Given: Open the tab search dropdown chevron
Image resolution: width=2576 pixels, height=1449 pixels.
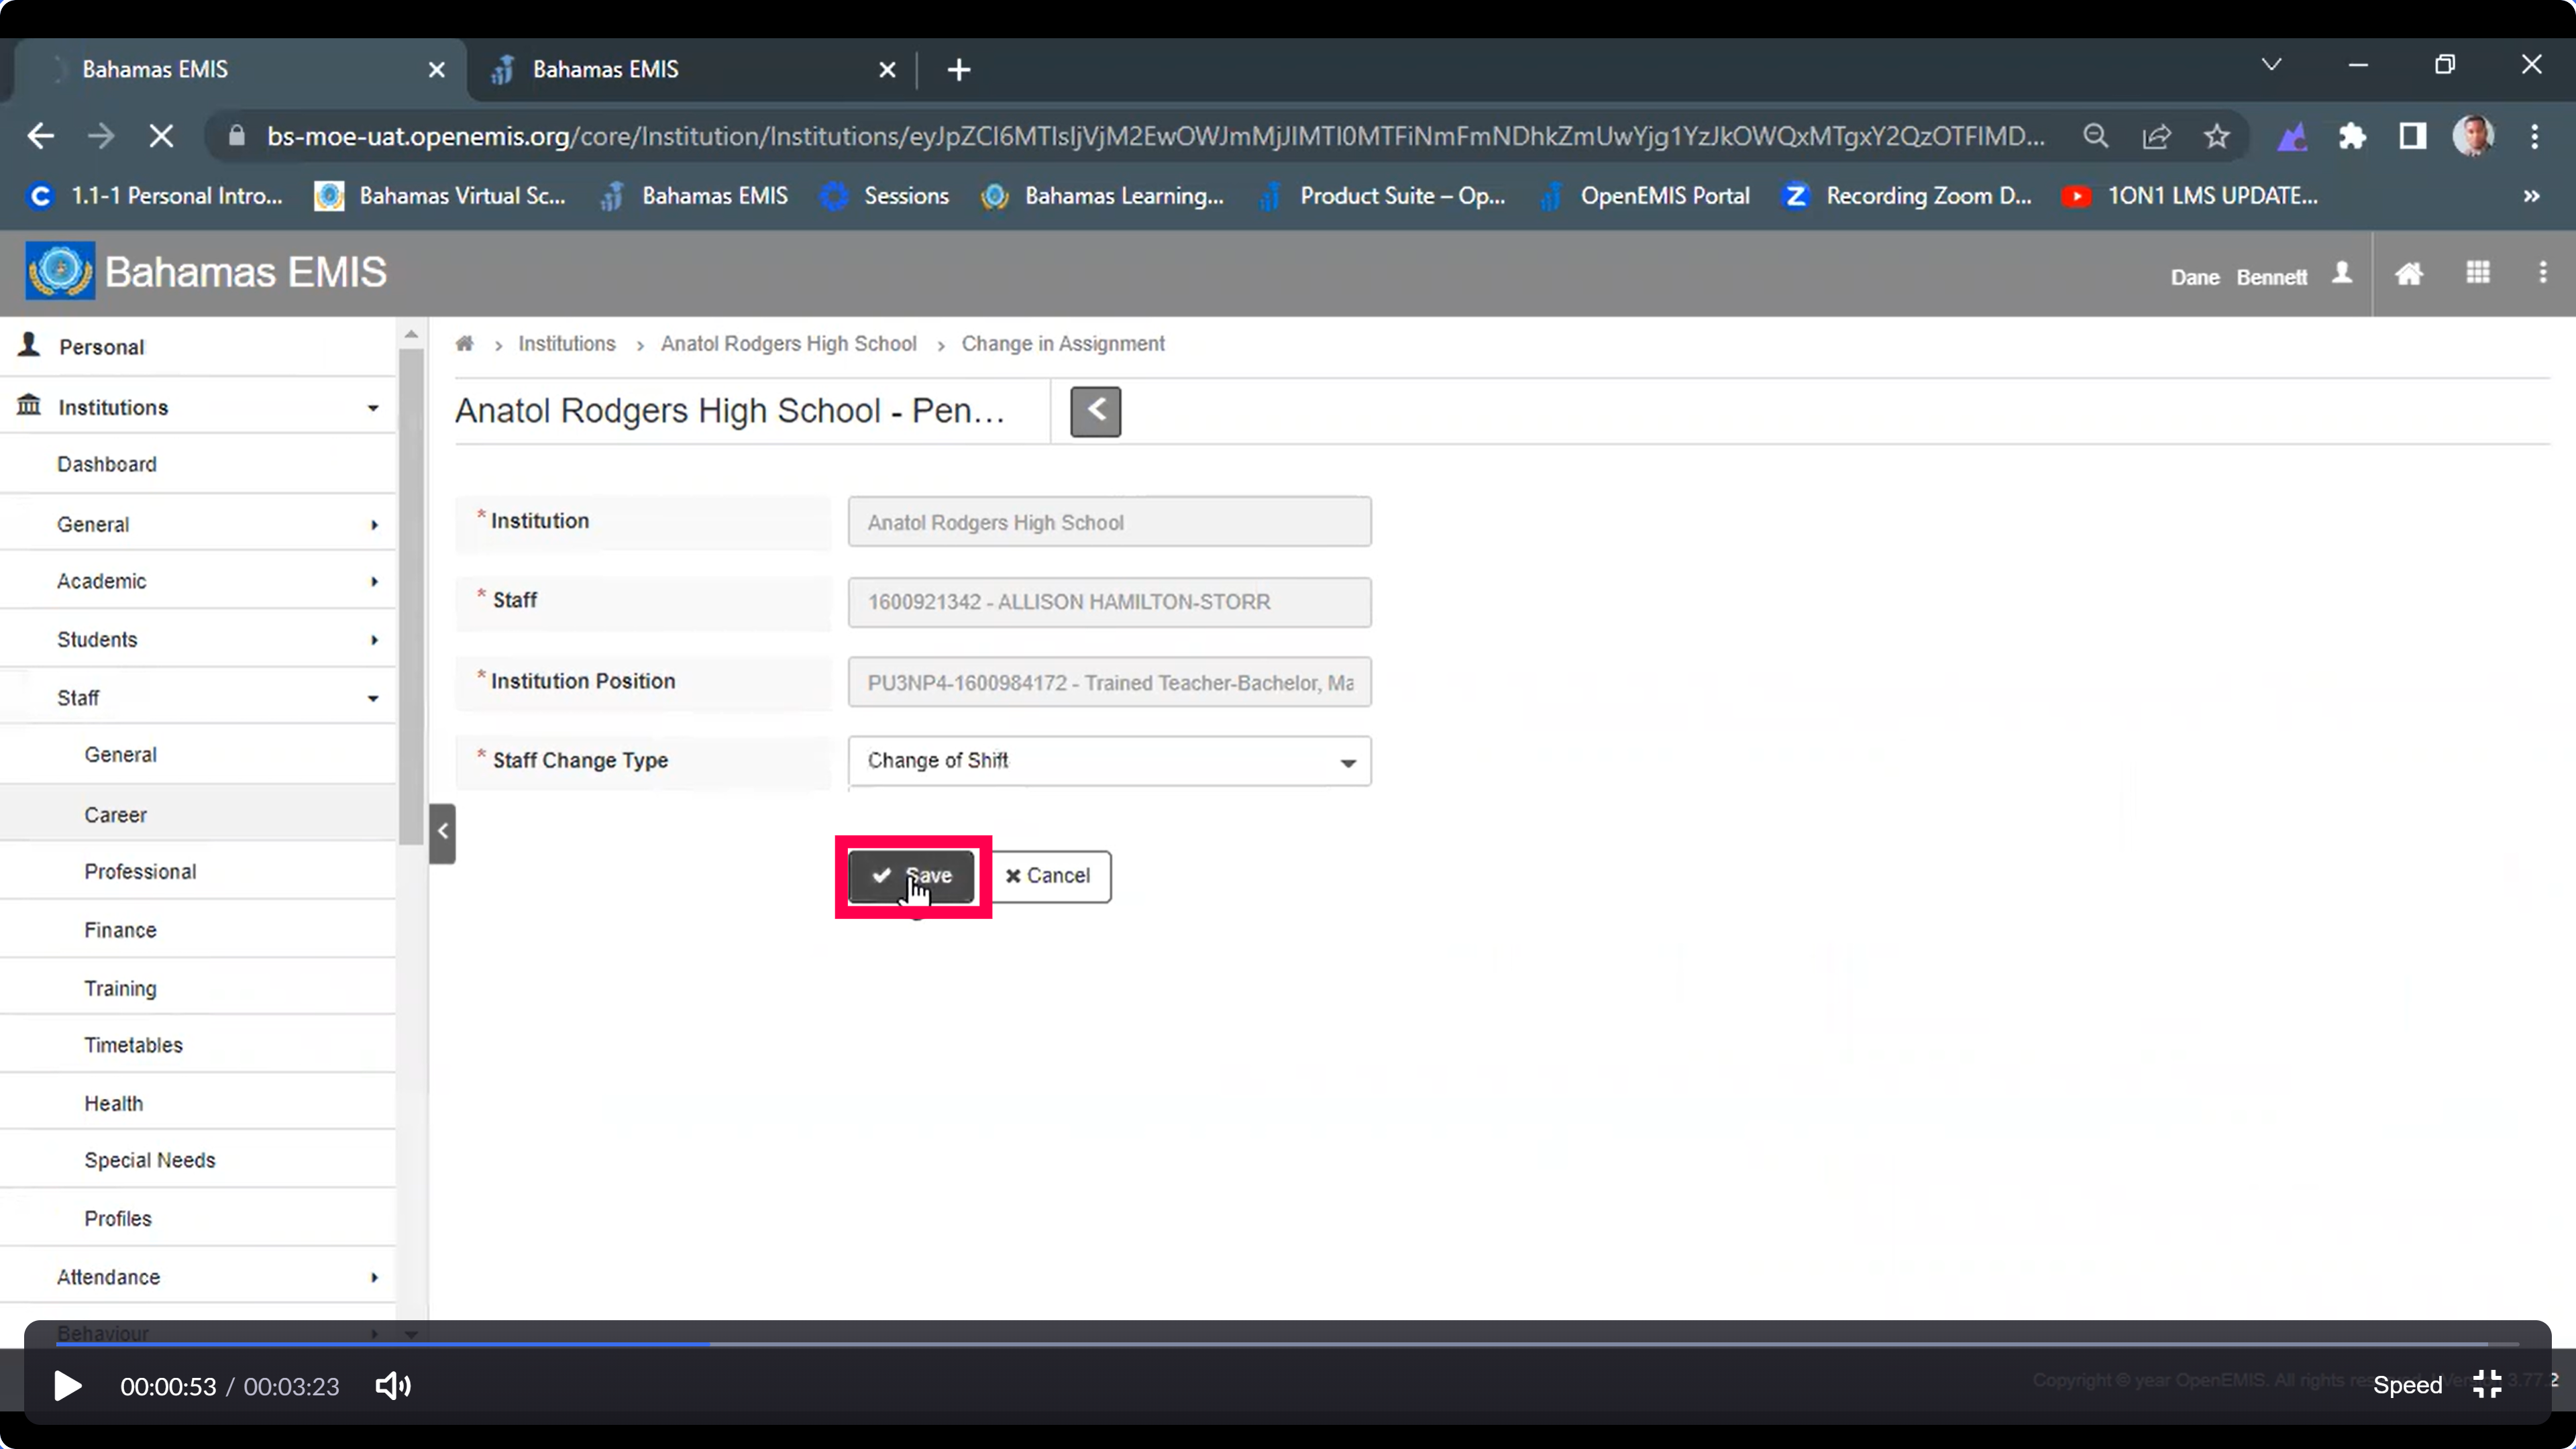Looking at the screenshot, I should (x=2272, y=65).
